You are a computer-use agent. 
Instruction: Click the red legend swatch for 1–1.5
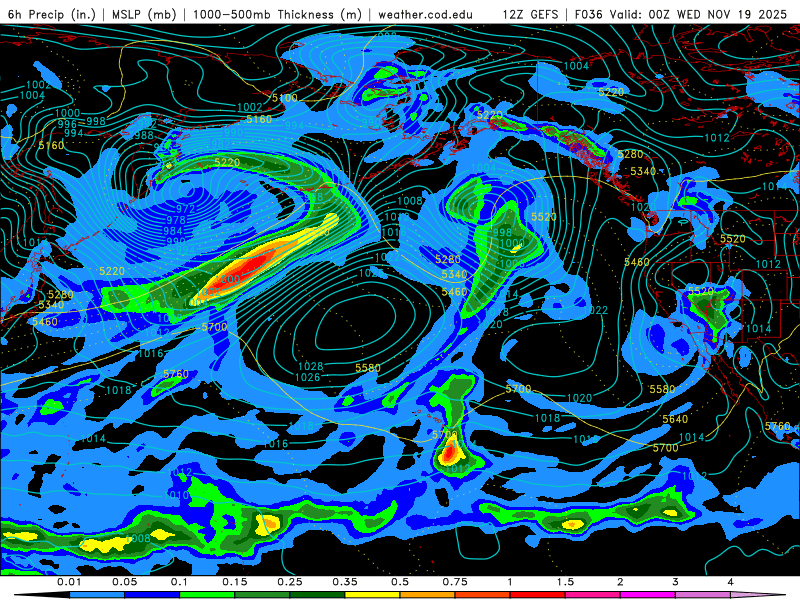coord(538,595)
